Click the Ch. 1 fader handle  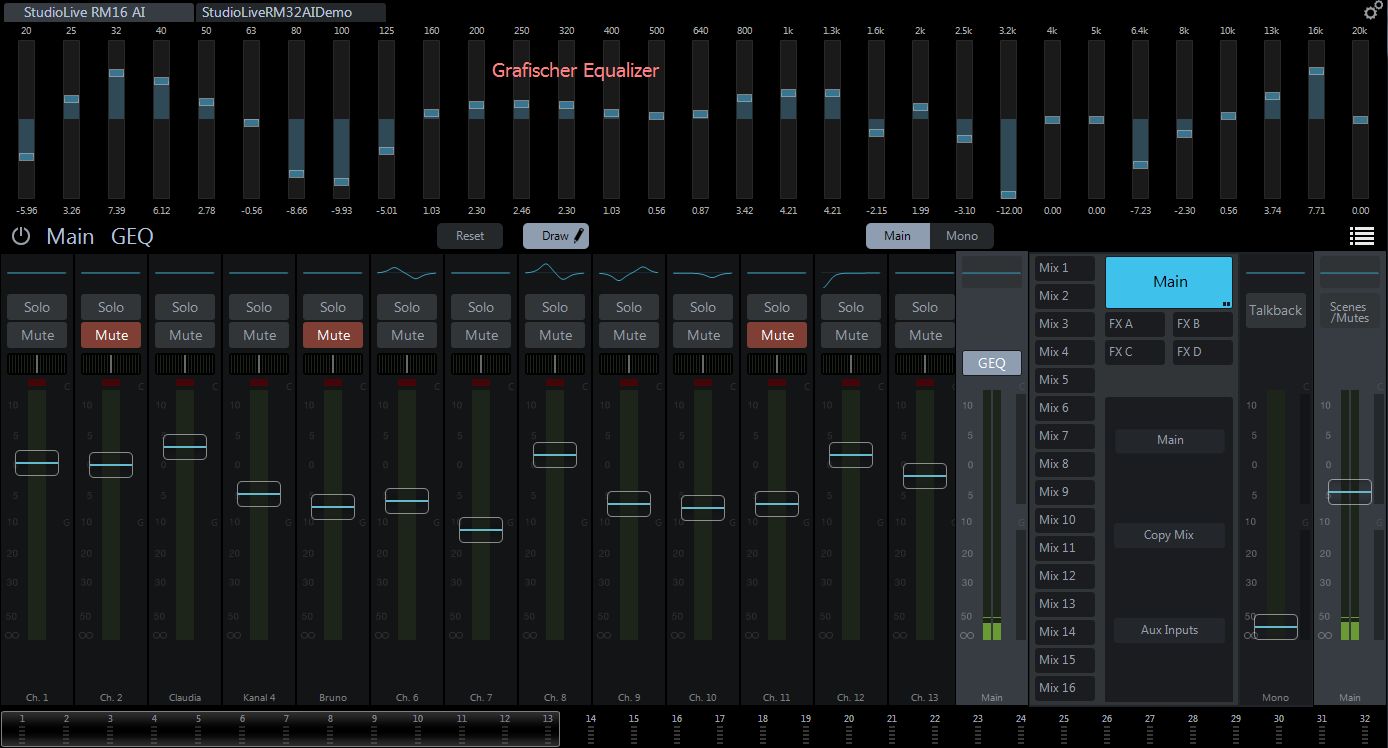37,463
